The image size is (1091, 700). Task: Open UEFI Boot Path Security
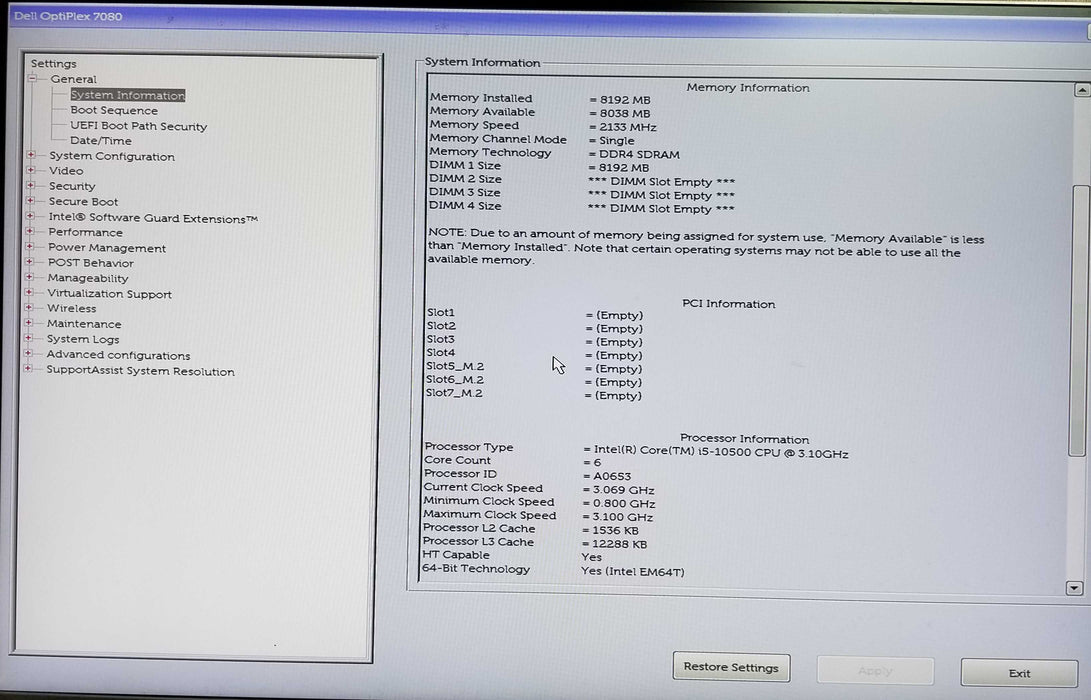138,127
